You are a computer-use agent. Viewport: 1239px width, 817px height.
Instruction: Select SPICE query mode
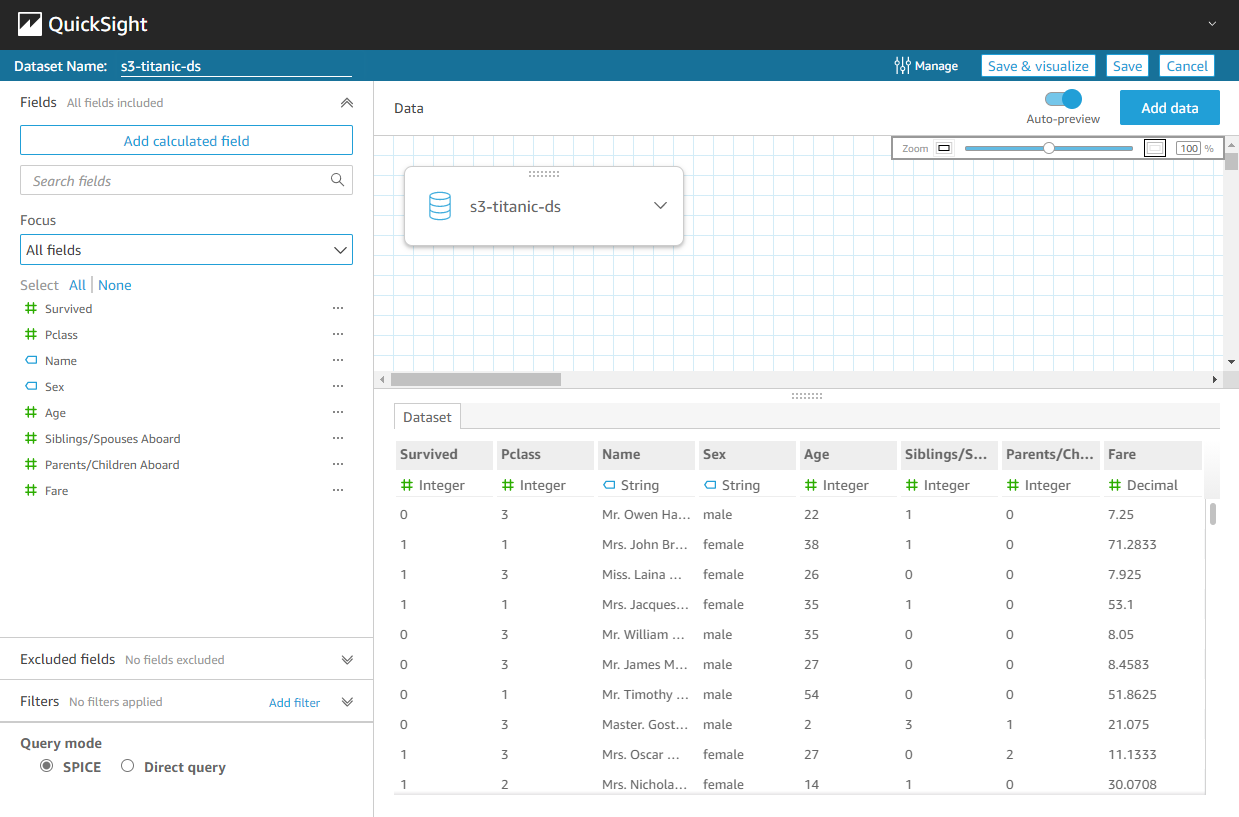(x=47, y=766)
